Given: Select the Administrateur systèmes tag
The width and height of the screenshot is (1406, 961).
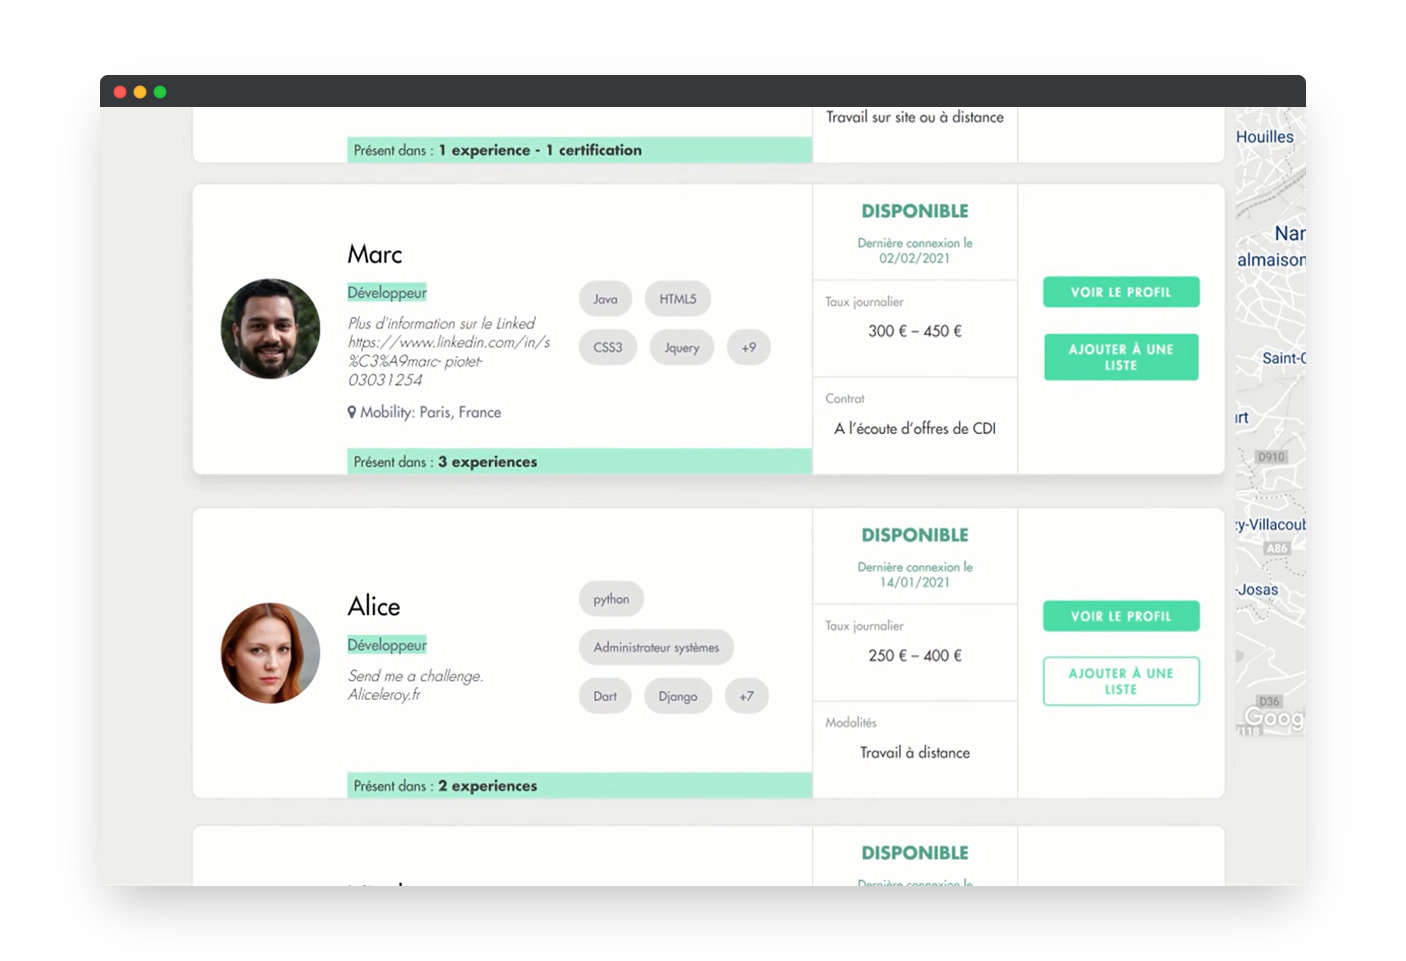Looking at the screenshot, I should coord(656,647).
